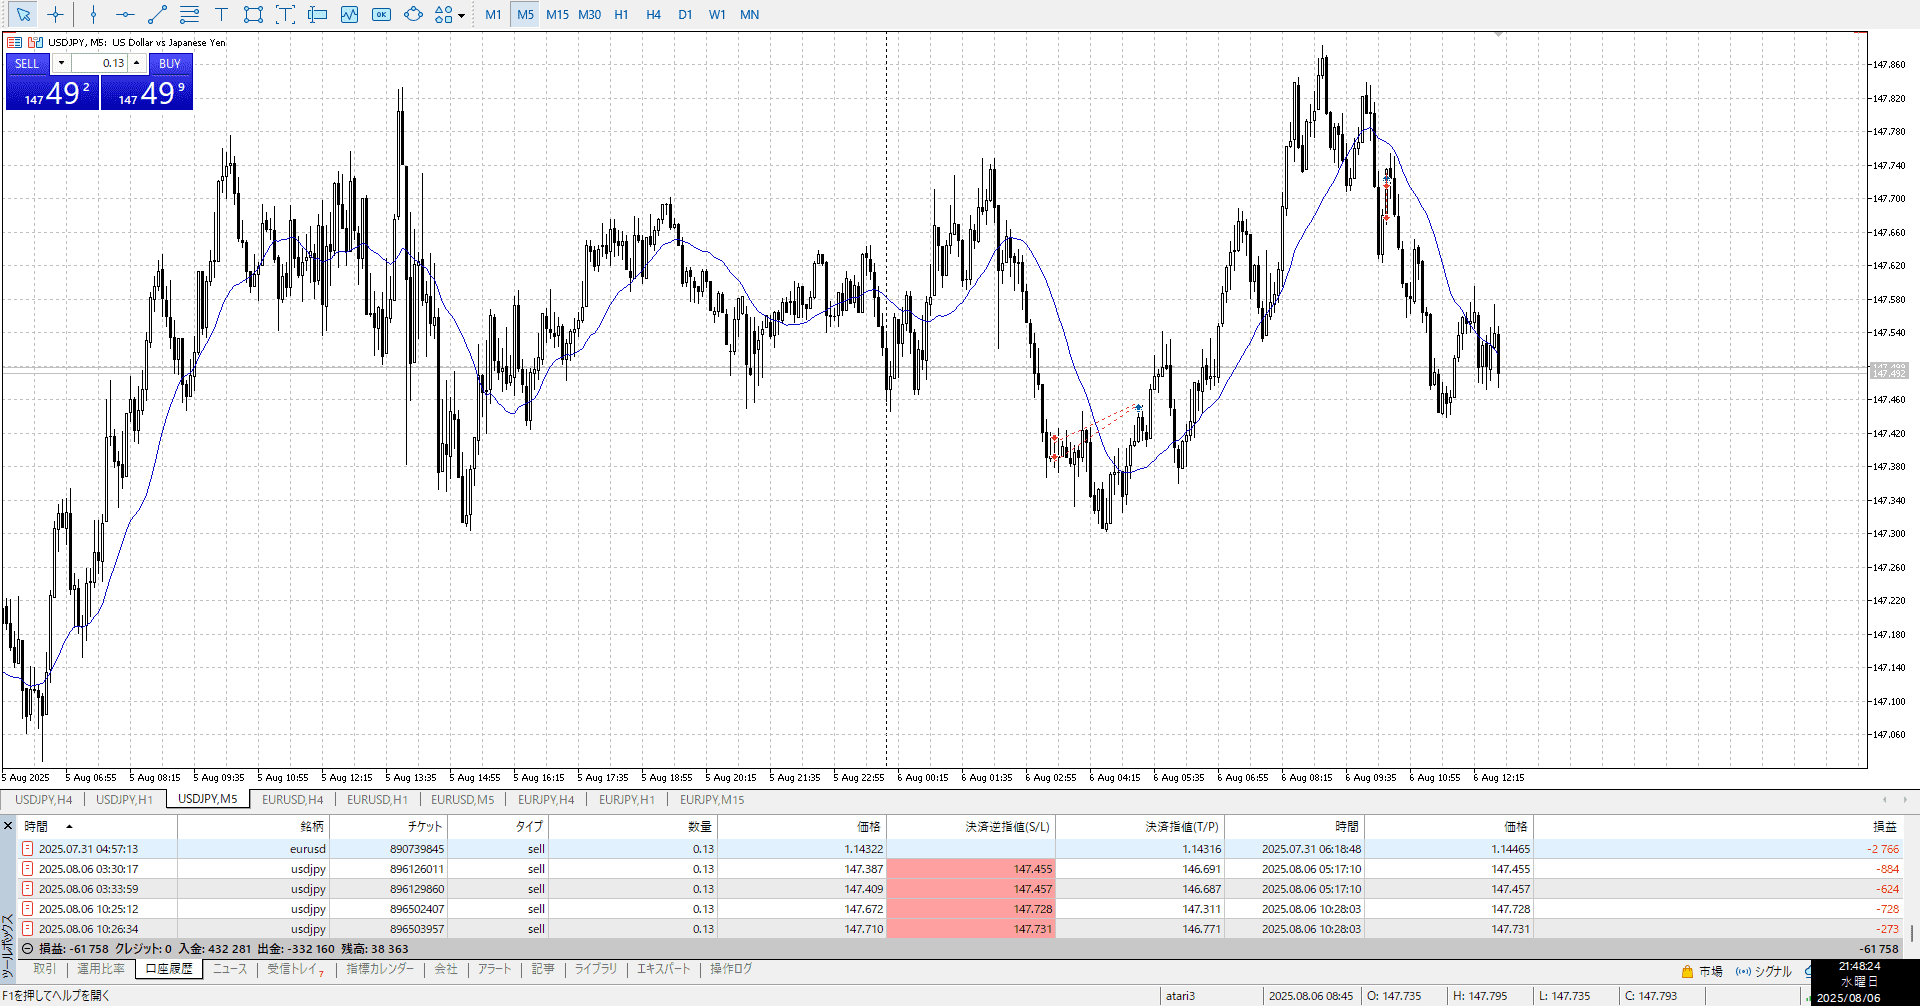Collapse the profit summary row
This screenshot has height=1006, width=1920.
click(x=27, y=949)
